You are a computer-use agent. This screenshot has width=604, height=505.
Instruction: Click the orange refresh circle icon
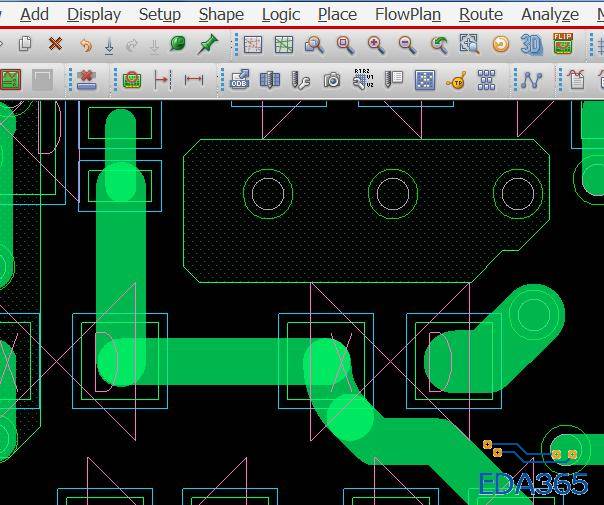click(500, 45)
